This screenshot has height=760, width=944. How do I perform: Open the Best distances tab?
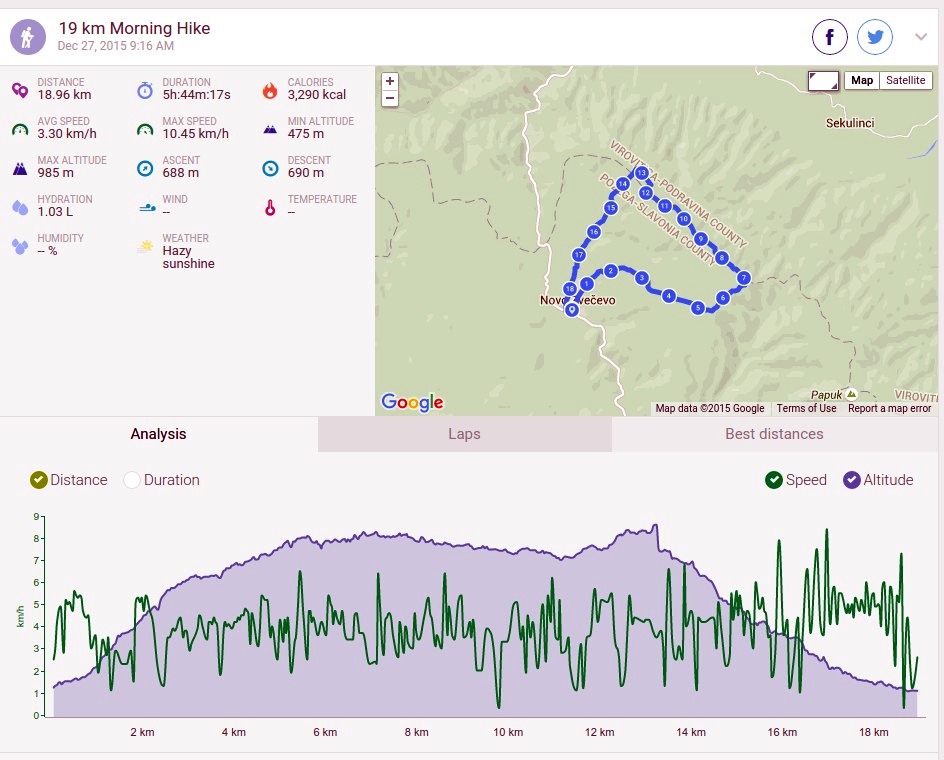pos(774,434)
